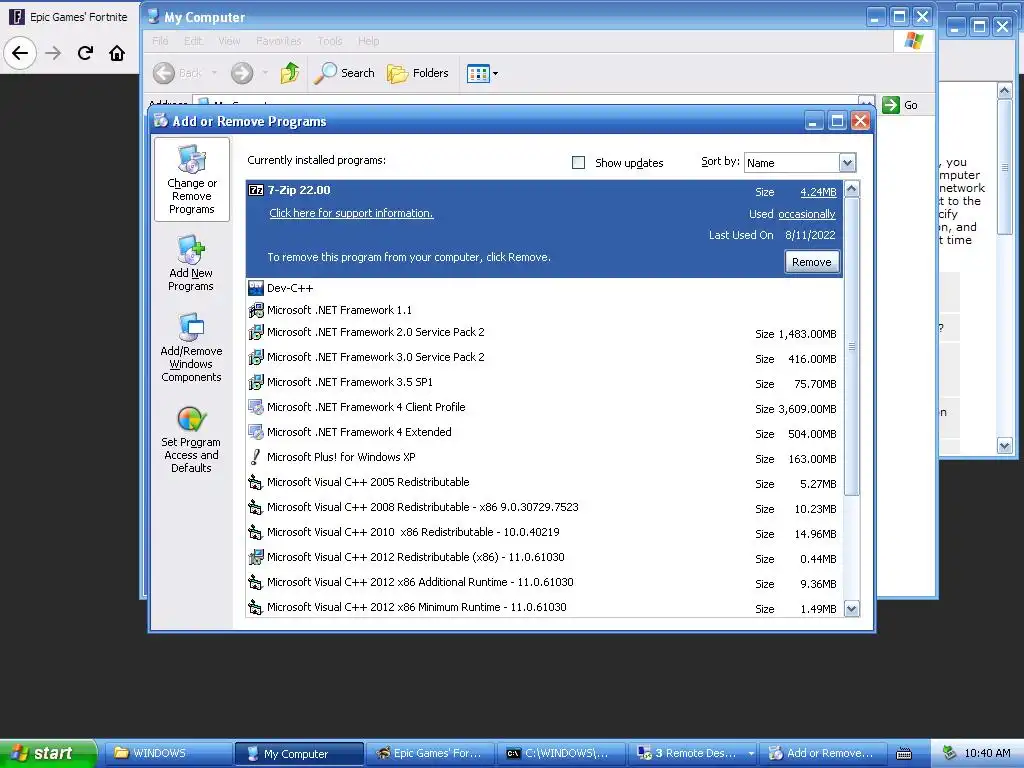Switch to My Computer taskbar button
The width and height of the screenshot is (1024, 768).
[x=299, y=754]
